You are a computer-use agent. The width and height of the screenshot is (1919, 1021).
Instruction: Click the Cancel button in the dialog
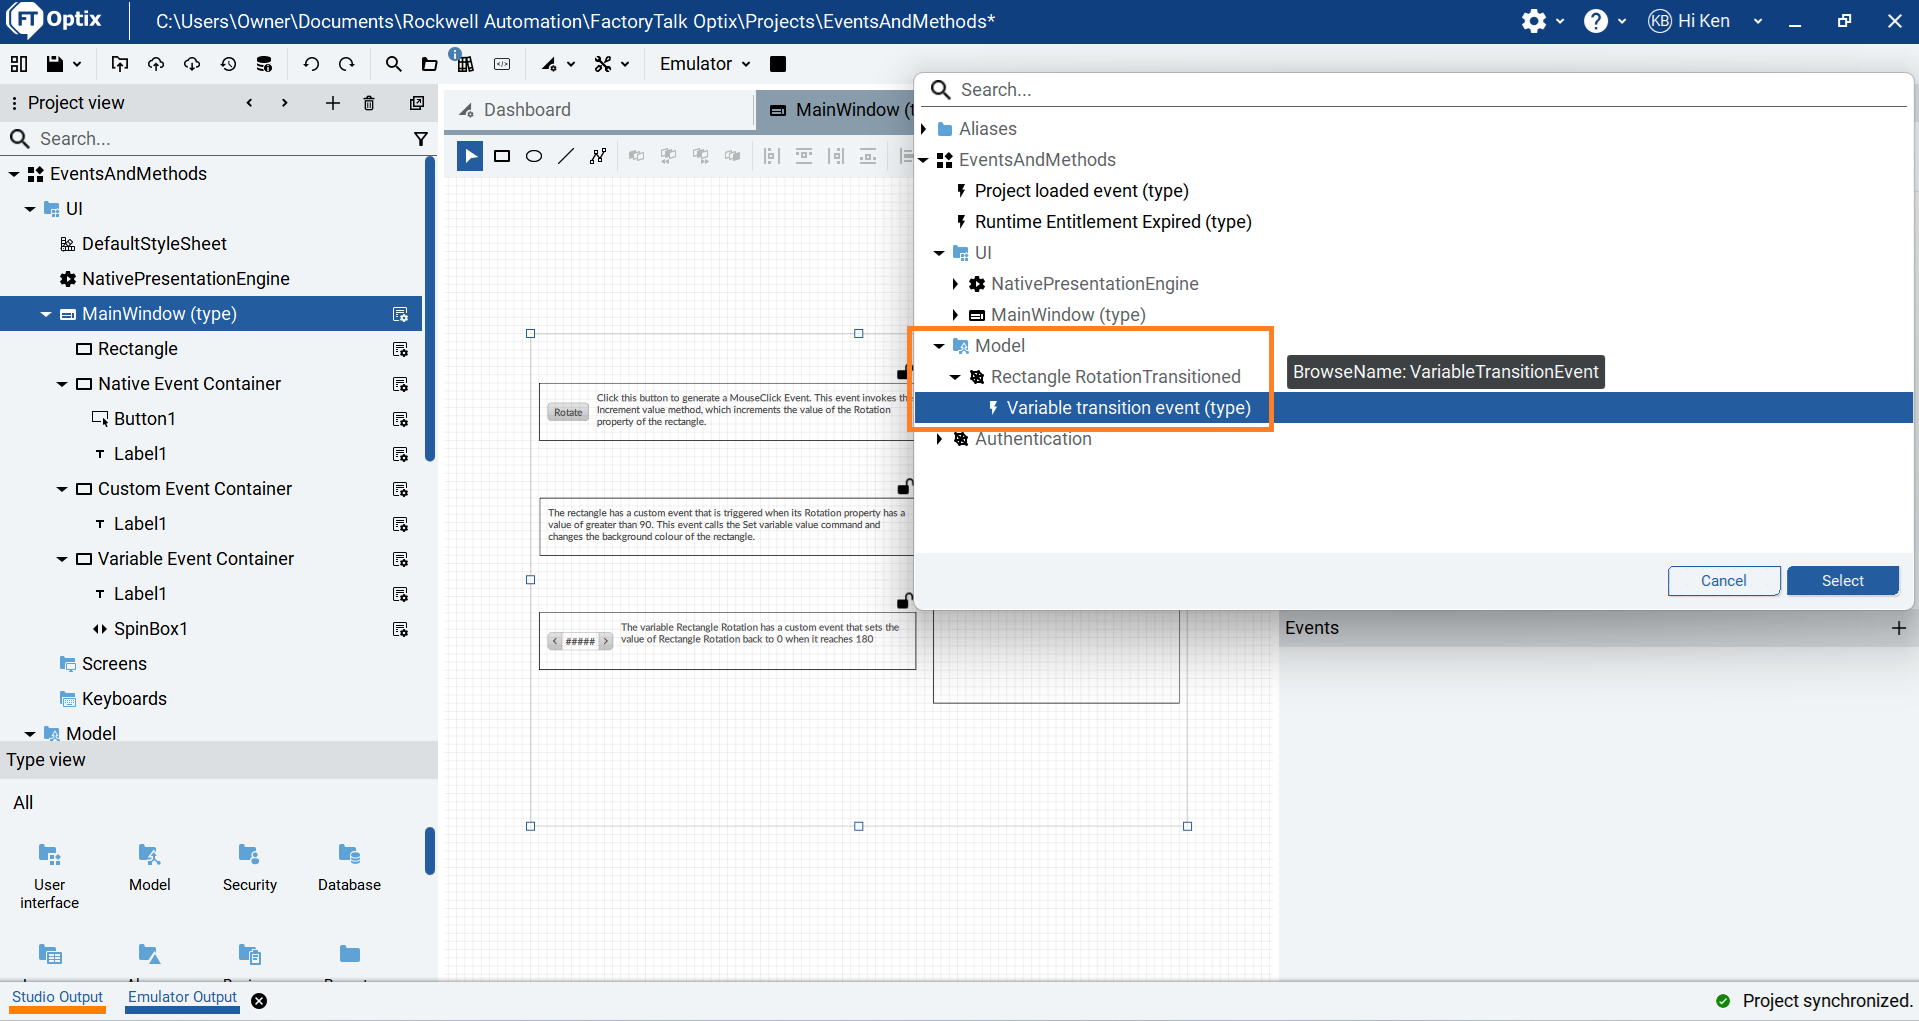(x=1723, y=581)
